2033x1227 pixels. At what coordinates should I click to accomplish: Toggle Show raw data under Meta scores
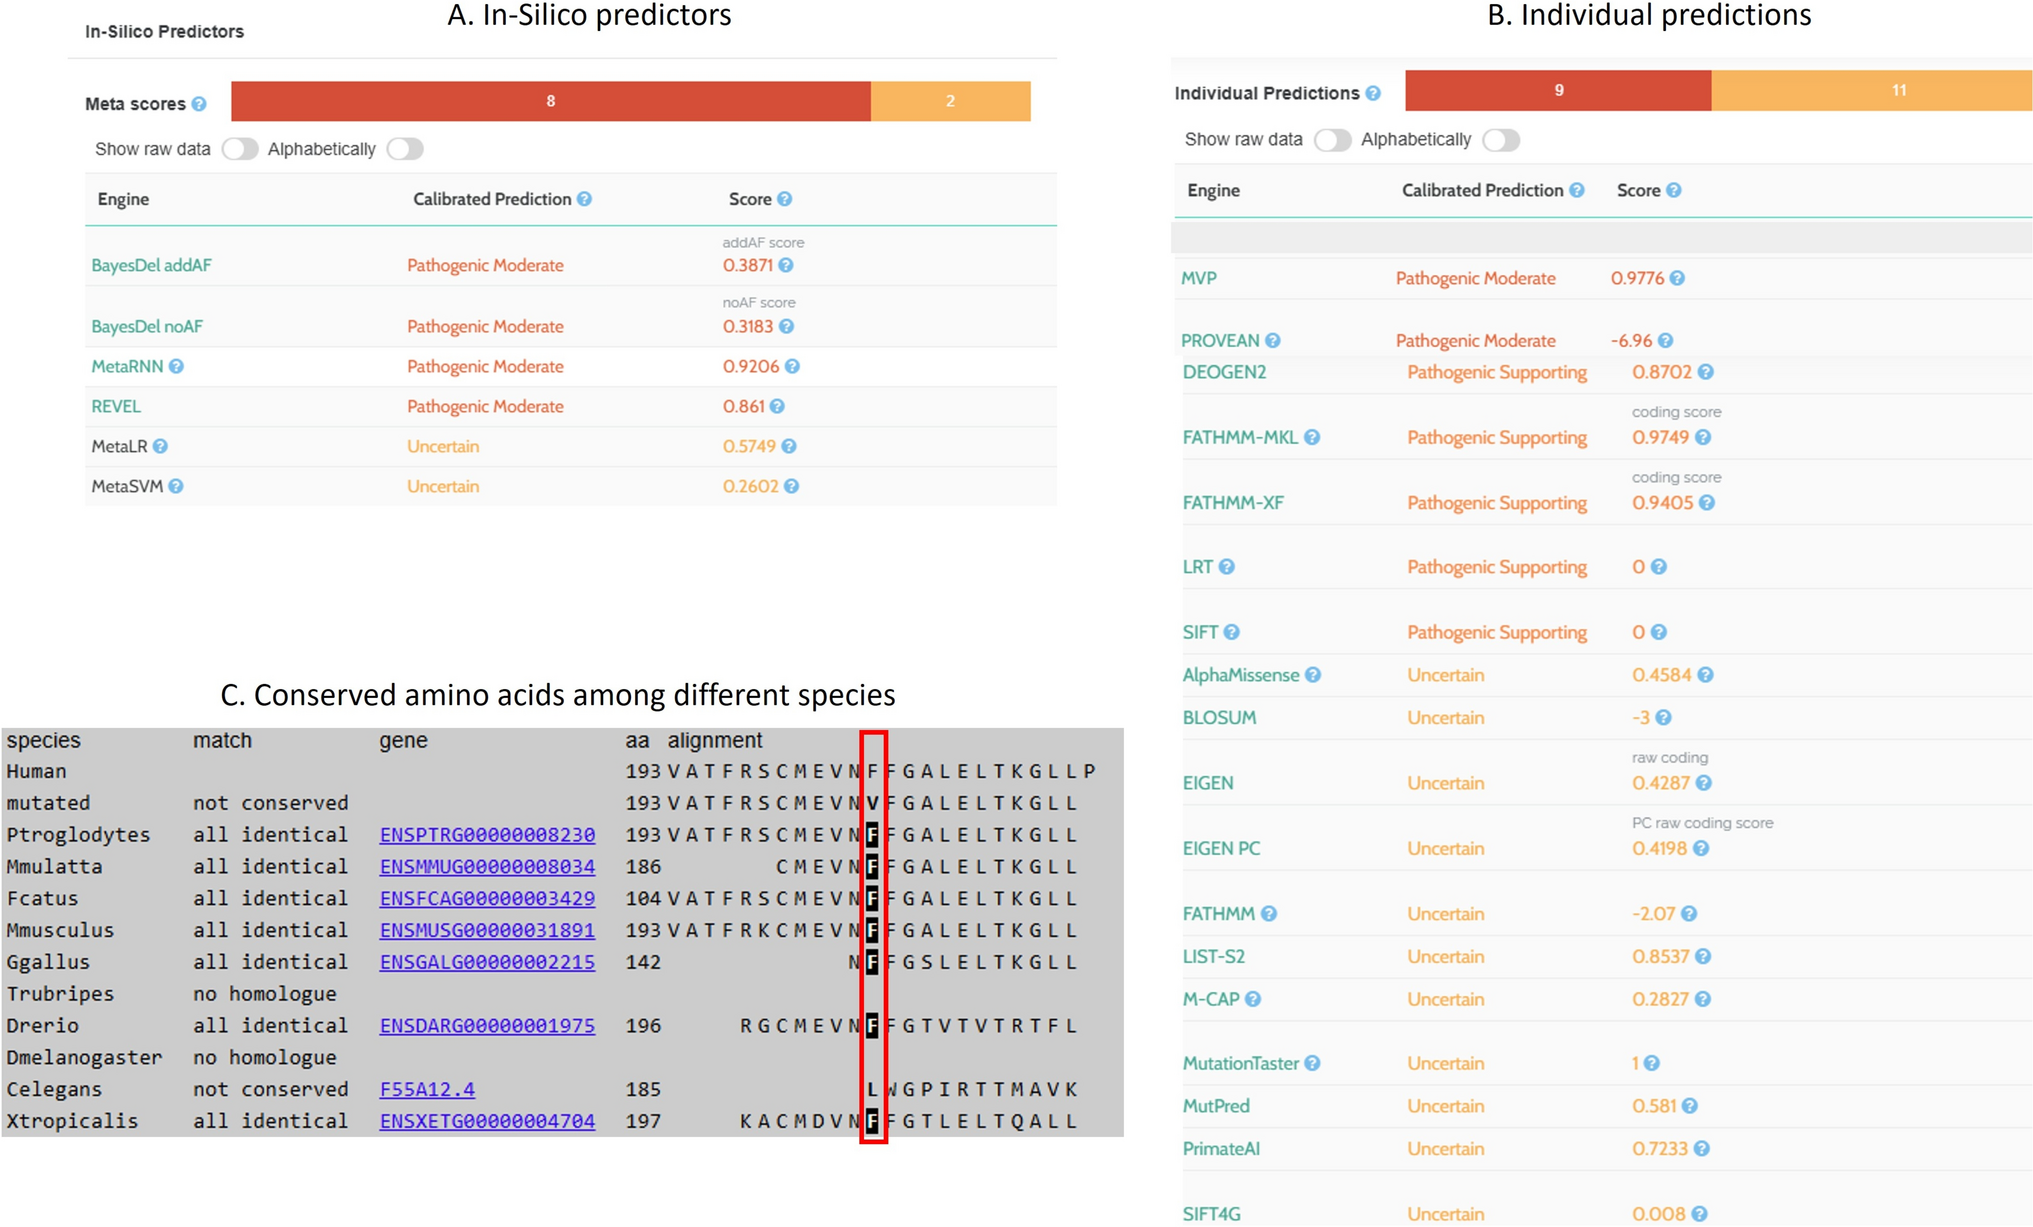pyautogui.click(x=240, y=150)
